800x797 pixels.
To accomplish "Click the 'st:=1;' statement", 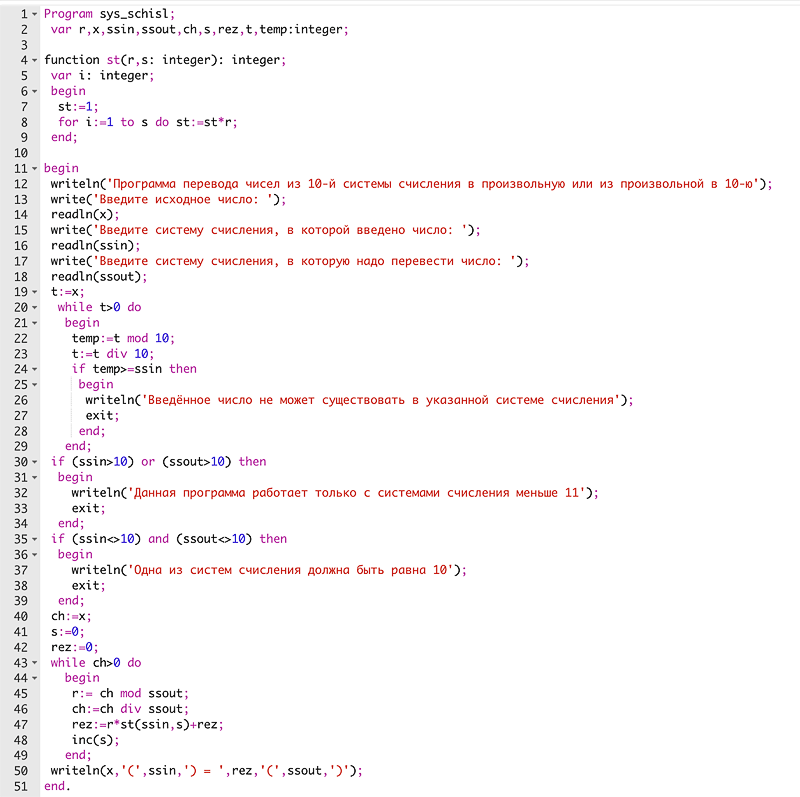I will point(78,107).
